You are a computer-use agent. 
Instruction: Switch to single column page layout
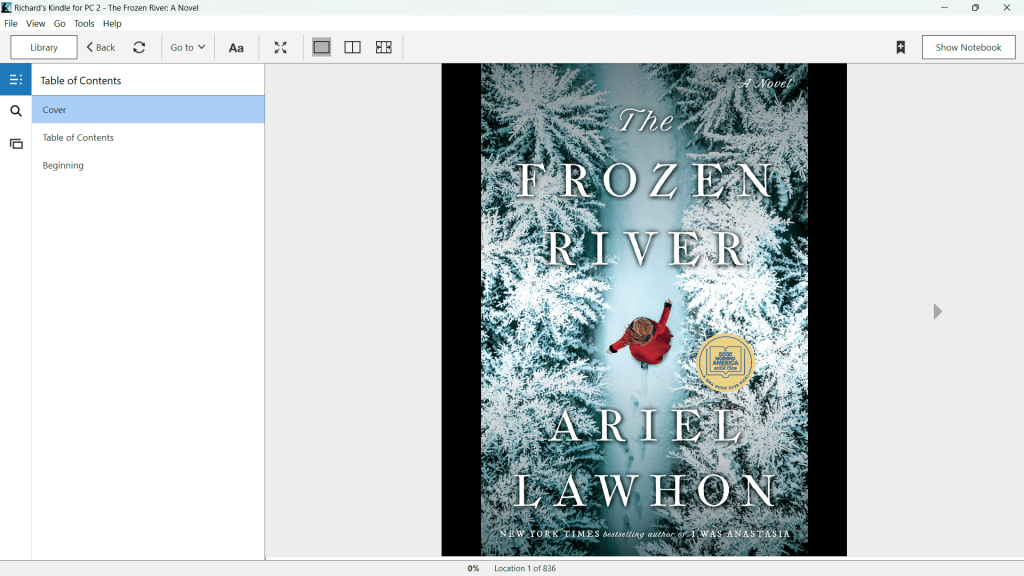pos(321,47)
